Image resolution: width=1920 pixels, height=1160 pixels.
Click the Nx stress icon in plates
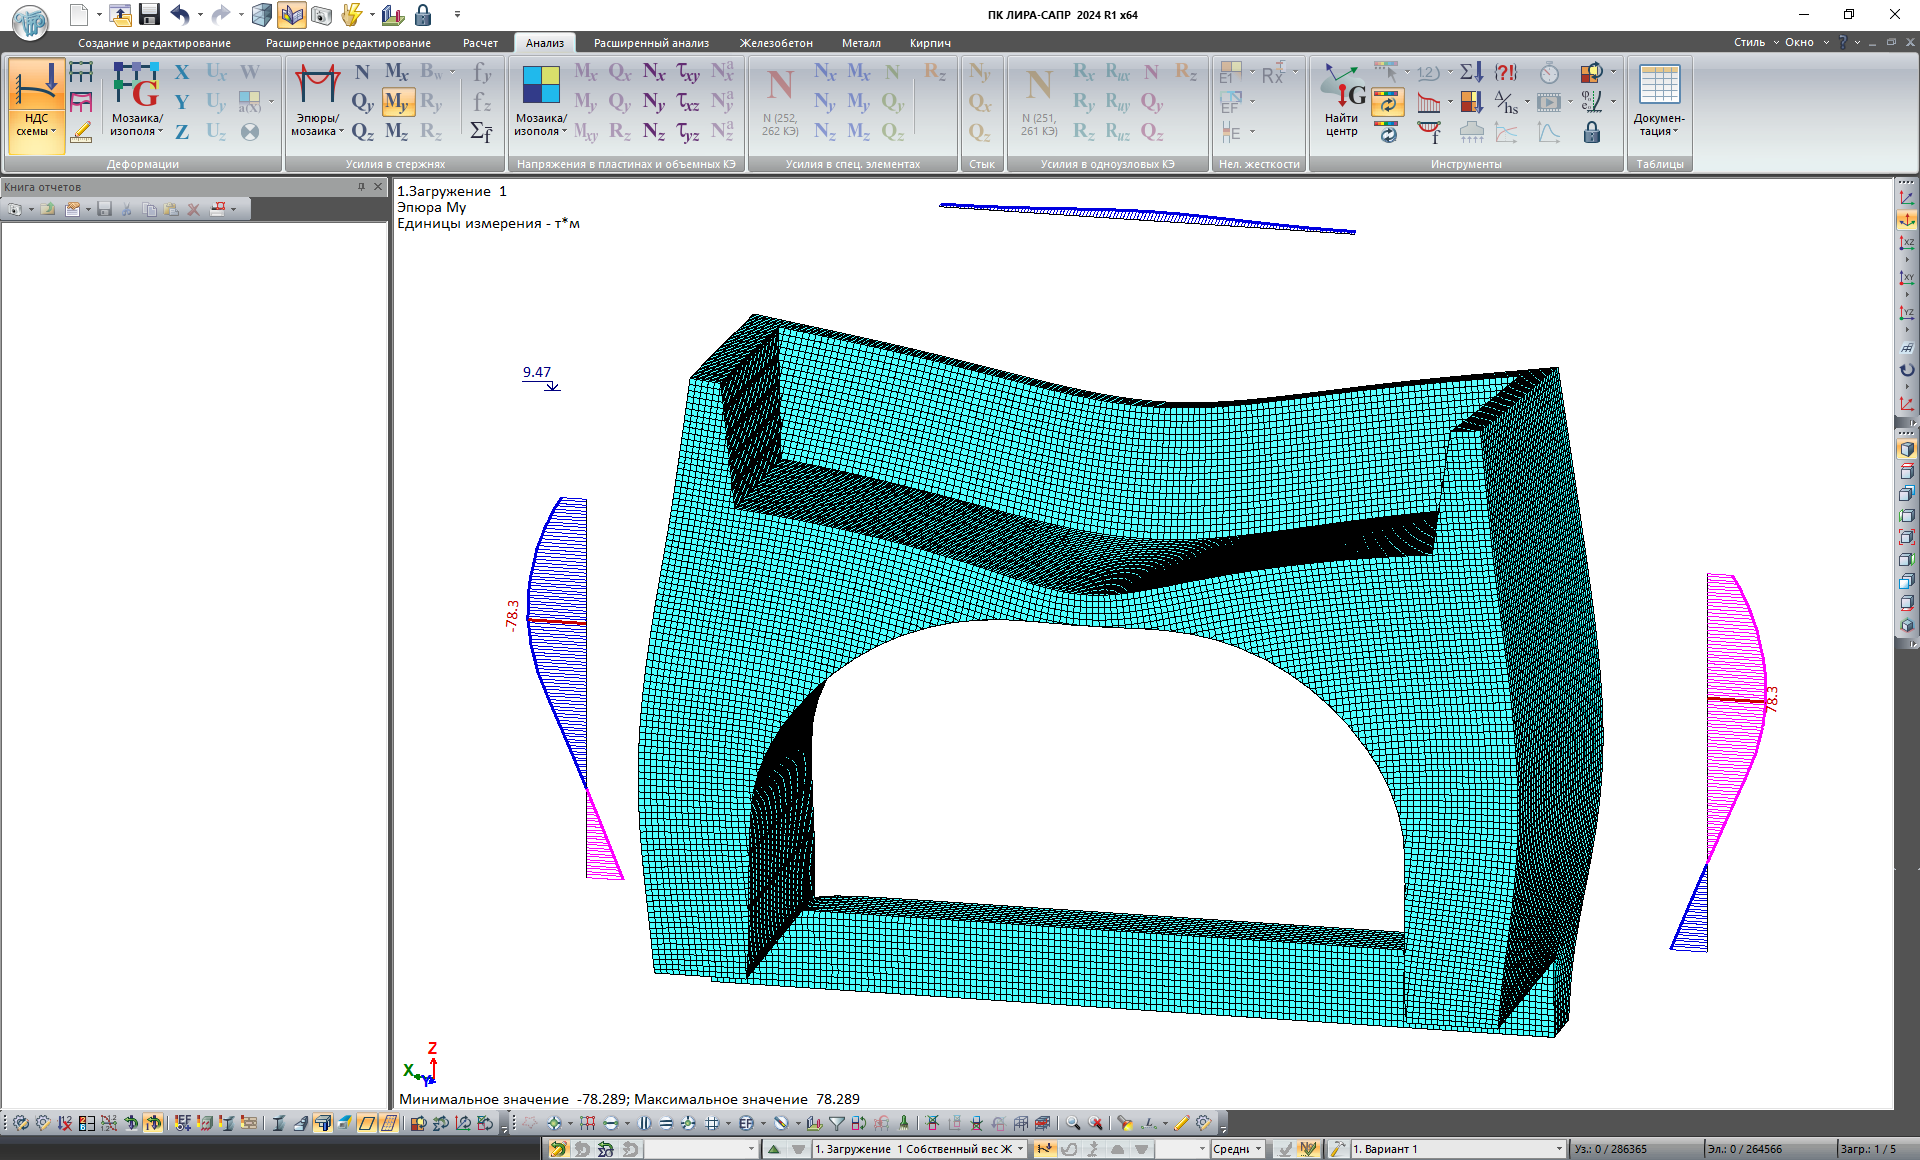point(653,72)
